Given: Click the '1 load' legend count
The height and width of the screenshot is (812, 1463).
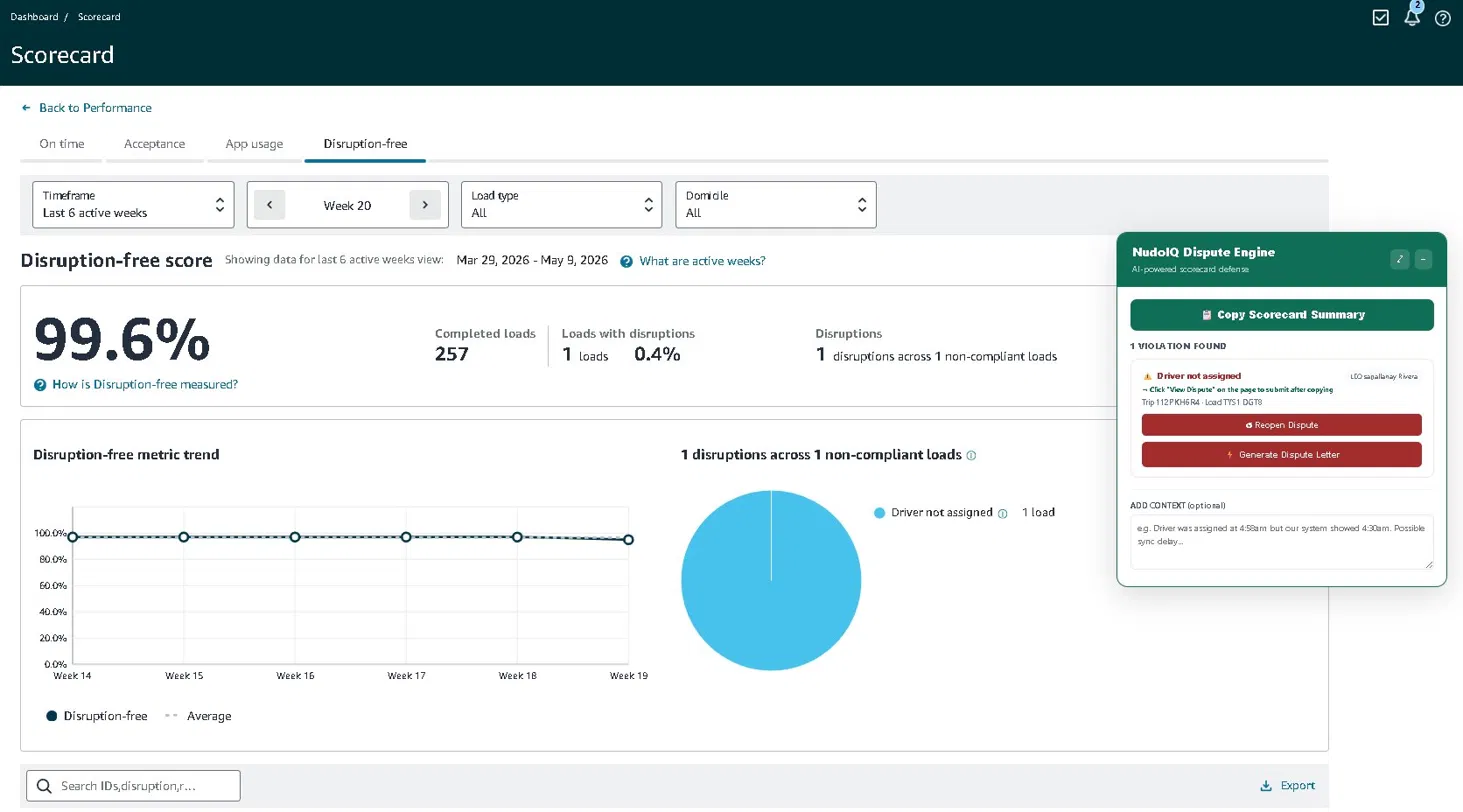Looking at the screenshot, I should [1038, 512].
